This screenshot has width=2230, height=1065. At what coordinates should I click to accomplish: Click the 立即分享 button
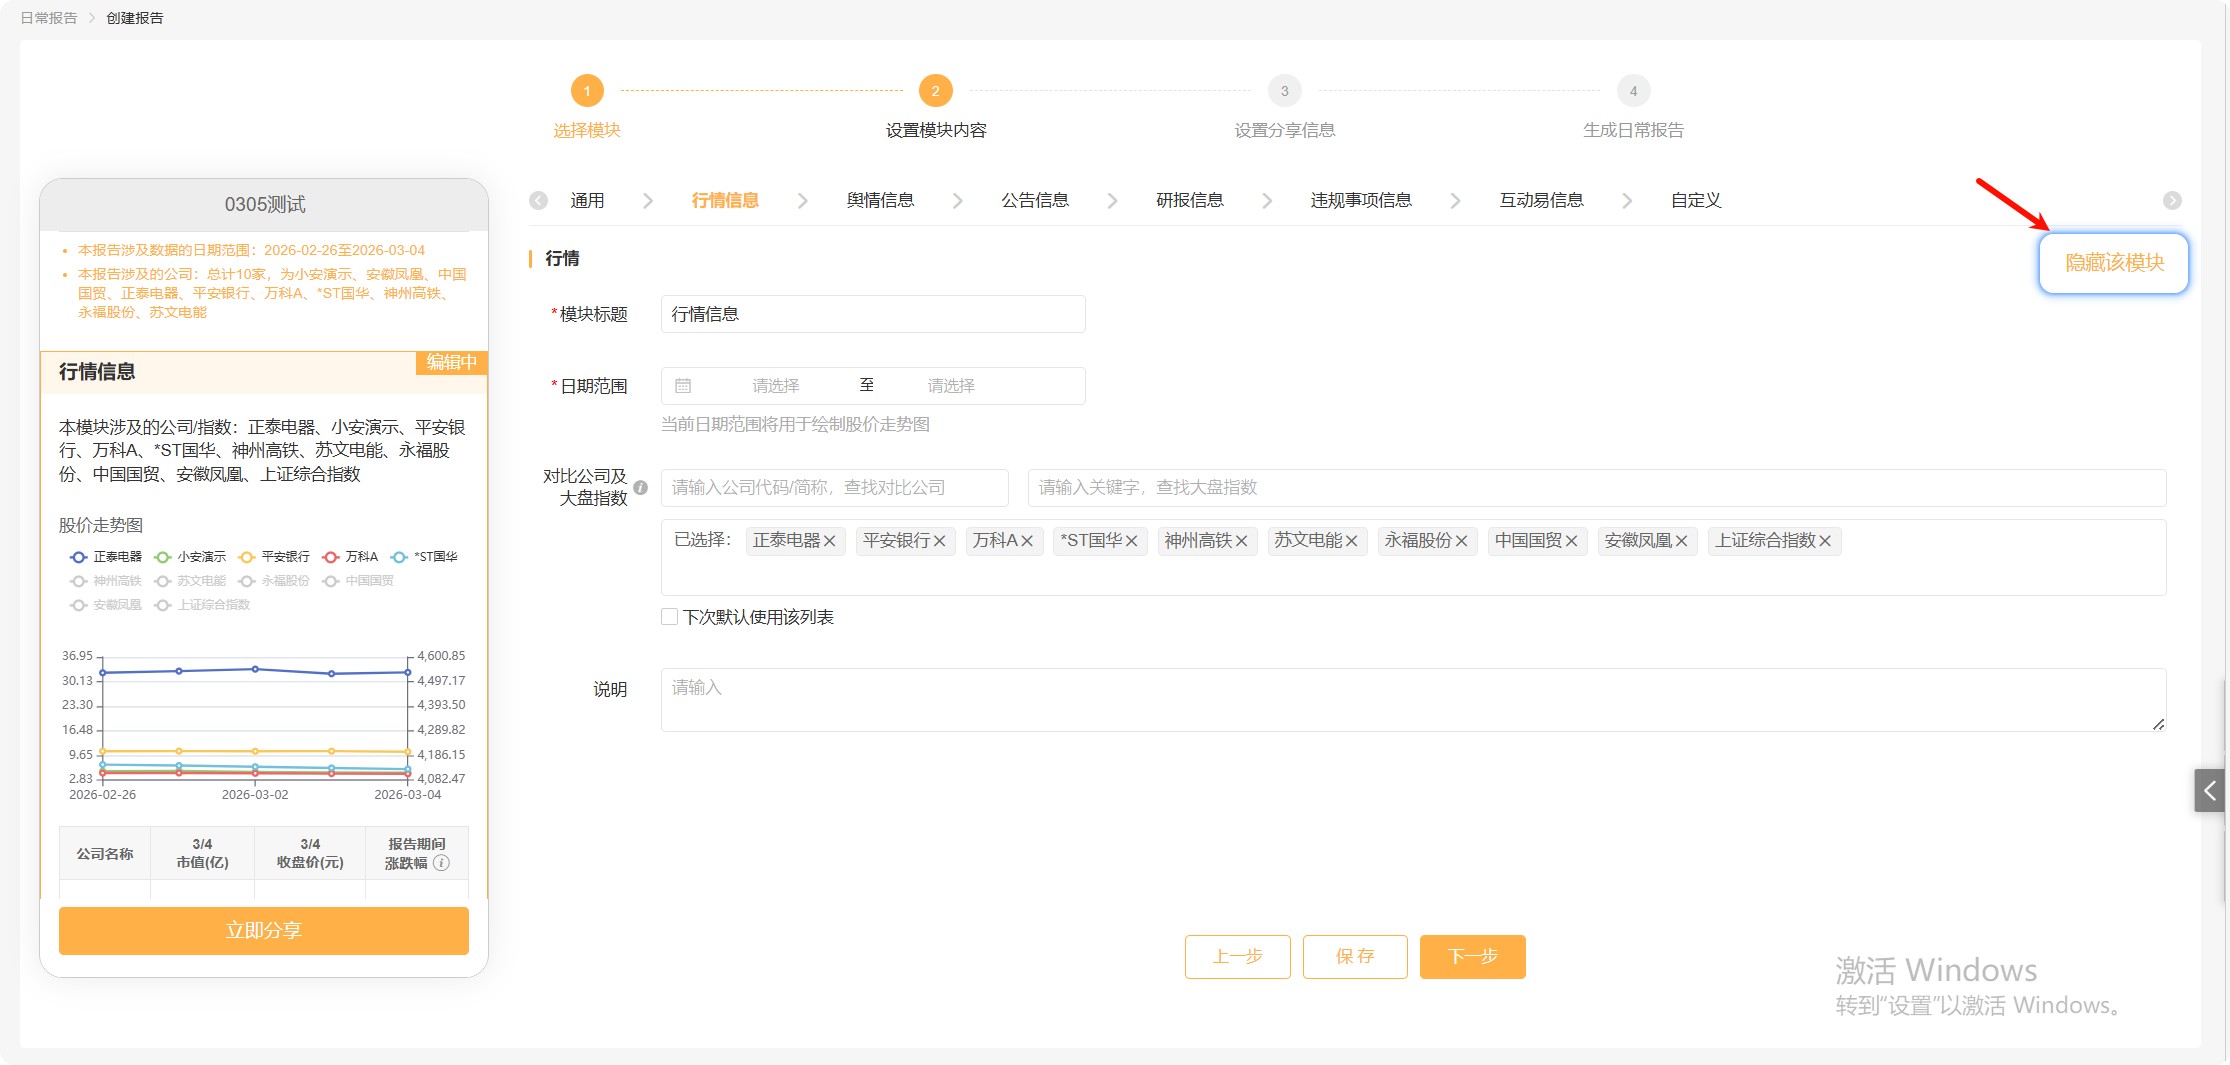coord(264,931)
